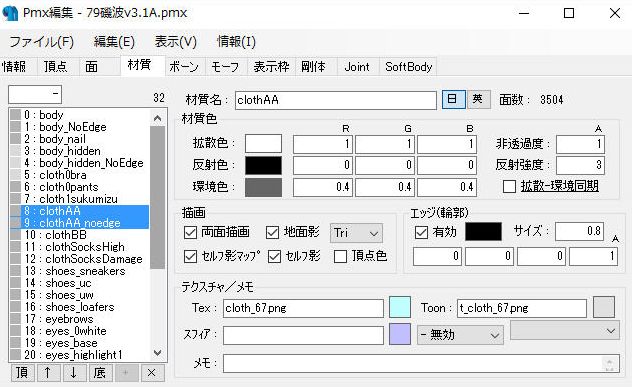Viewport: 632px width, 387px height.
Task: Click the Tex field cloth_67.png
Action: tap(303, 308)
